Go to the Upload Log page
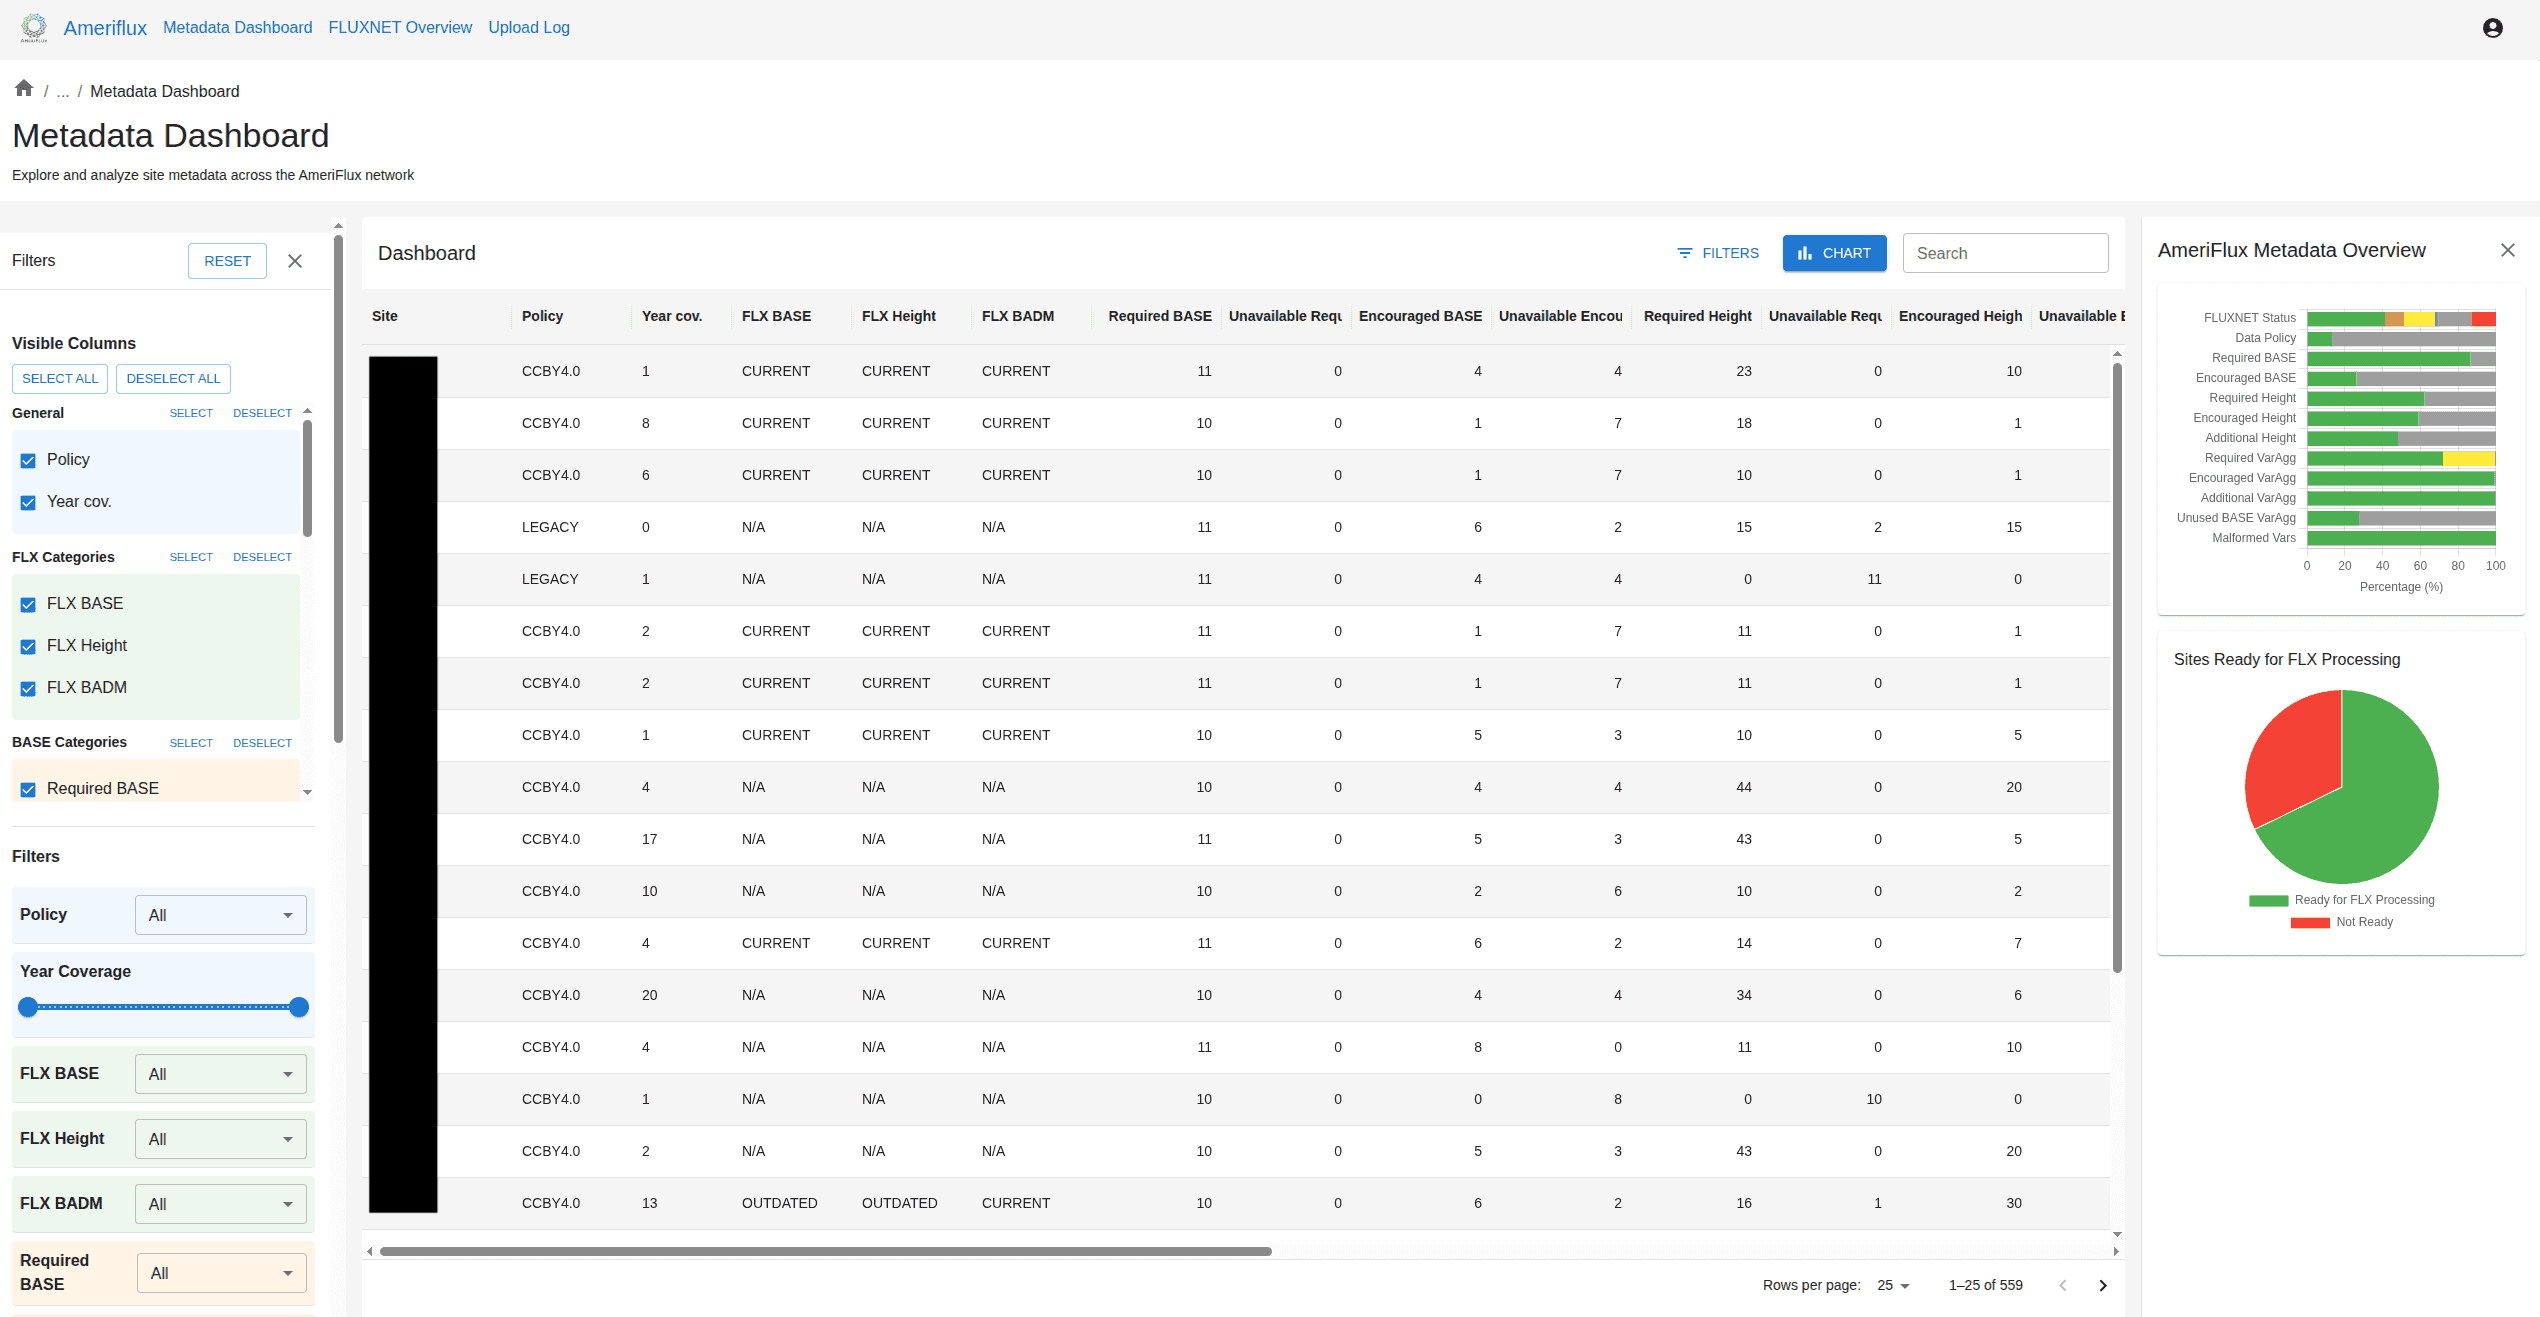Screen dimensions: 2540x1317 pyautogui.click(x=529, y=28)
